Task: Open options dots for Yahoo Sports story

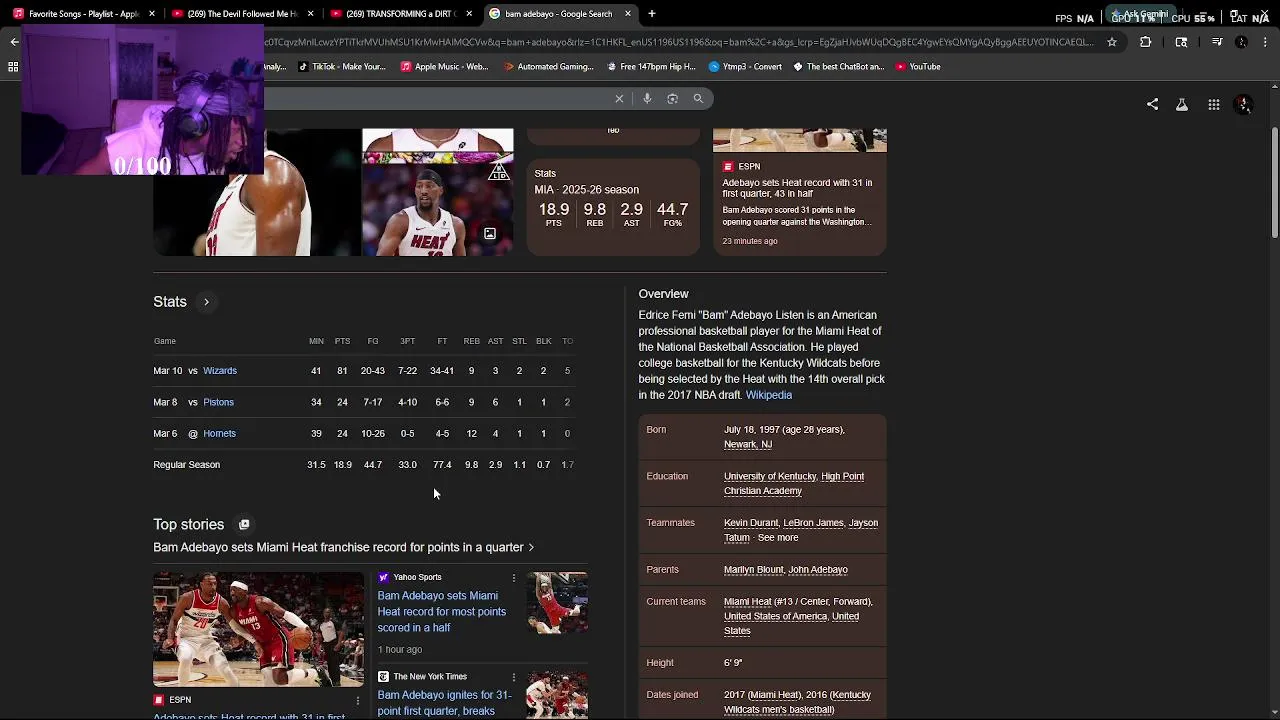Action: click(x=513, y=577)
